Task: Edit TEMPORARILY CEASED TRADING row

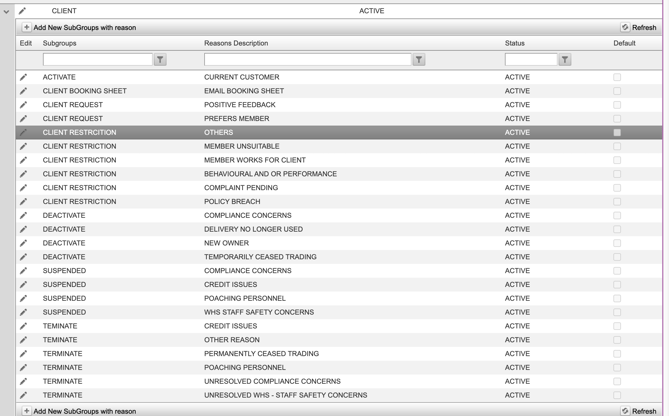Action: (x=24, y=257)
